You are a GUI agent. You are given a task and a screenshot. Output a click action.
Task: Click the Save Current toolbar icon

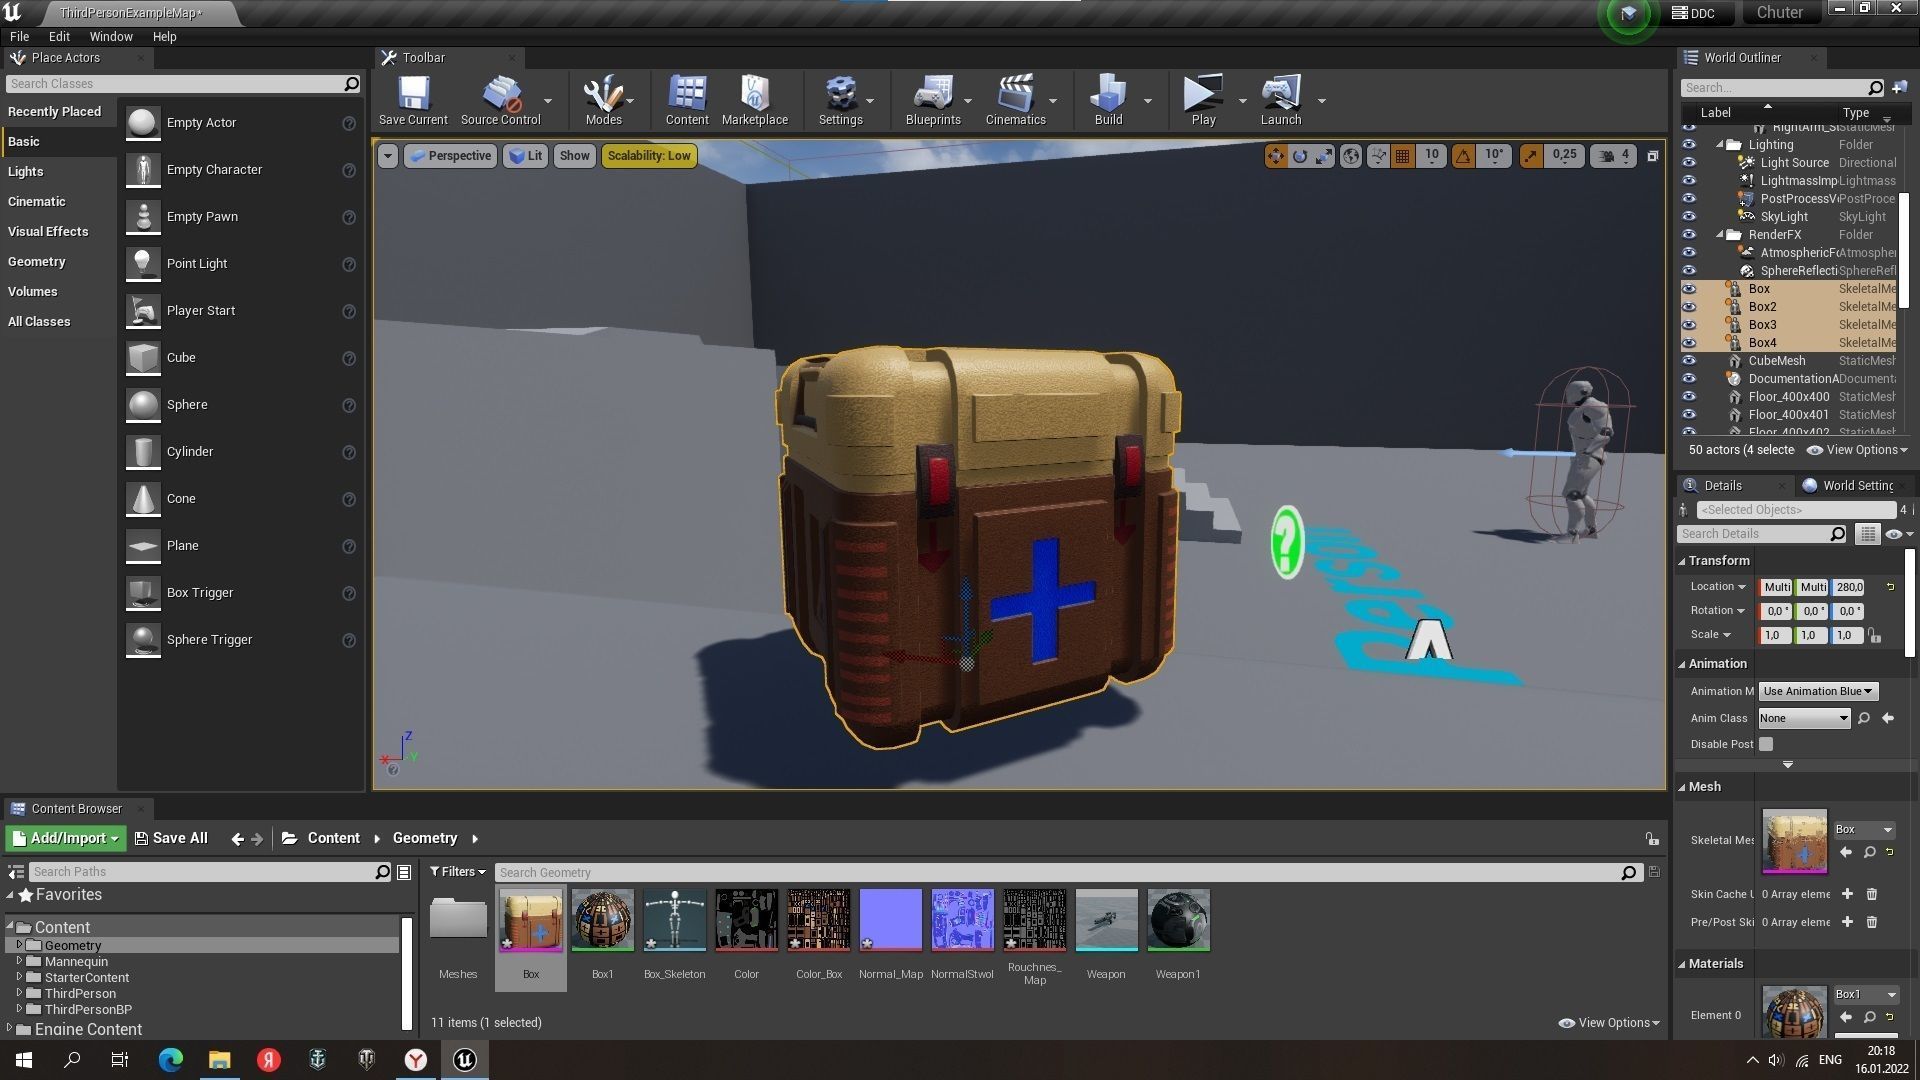(413, 94)
